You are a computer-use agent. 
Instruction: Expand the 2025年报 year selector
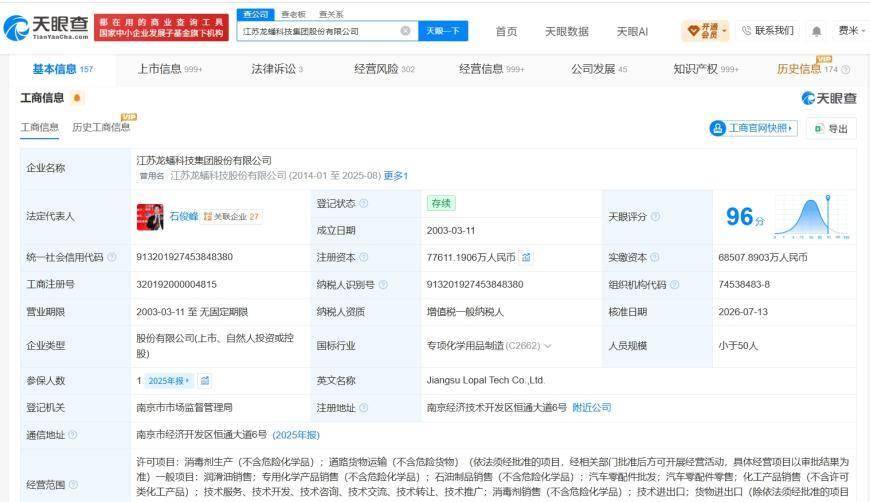169,381
